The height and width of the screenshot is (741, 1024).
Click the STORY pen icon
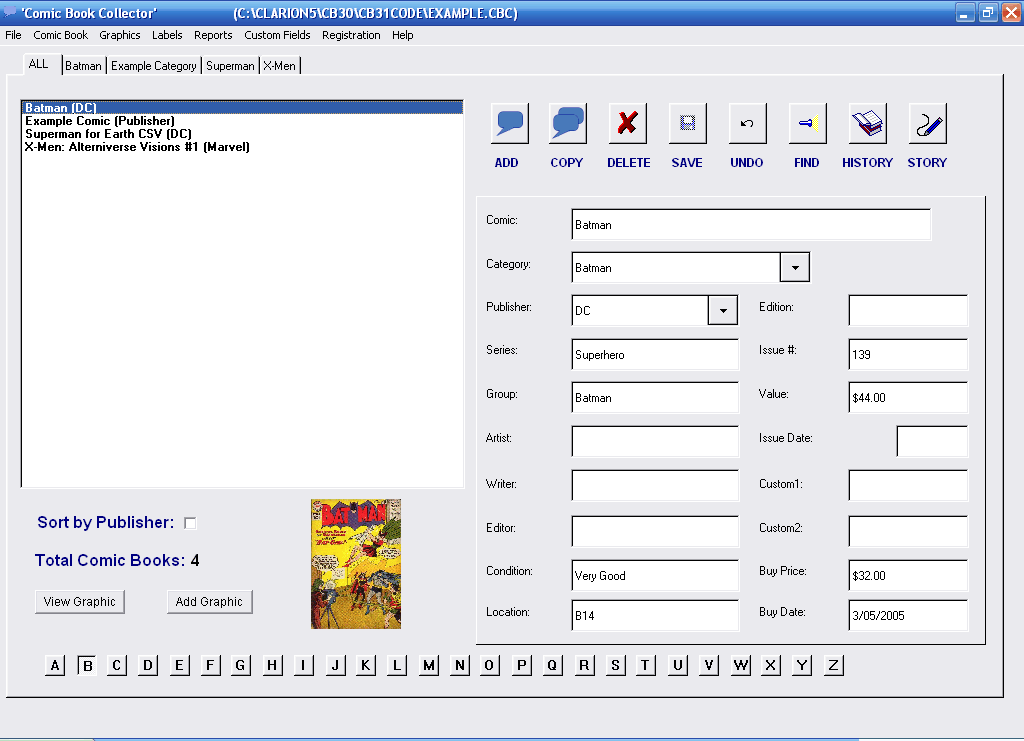point(927,124)
